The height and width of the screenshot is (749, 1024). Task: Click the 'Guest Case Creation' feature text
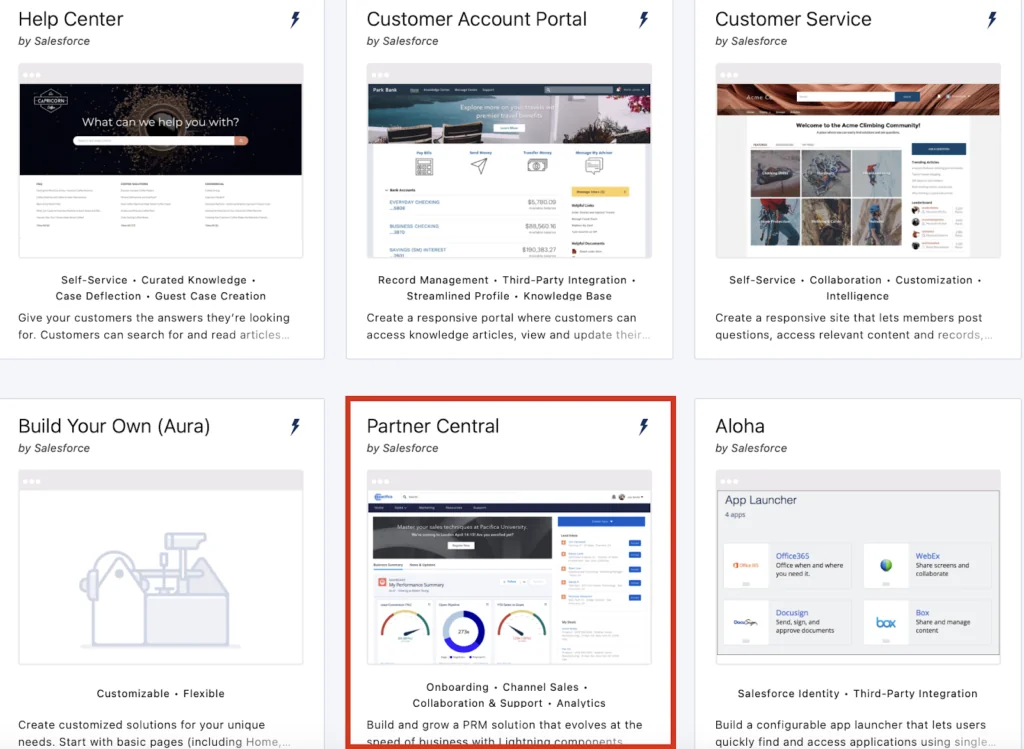tap(210, 296)
